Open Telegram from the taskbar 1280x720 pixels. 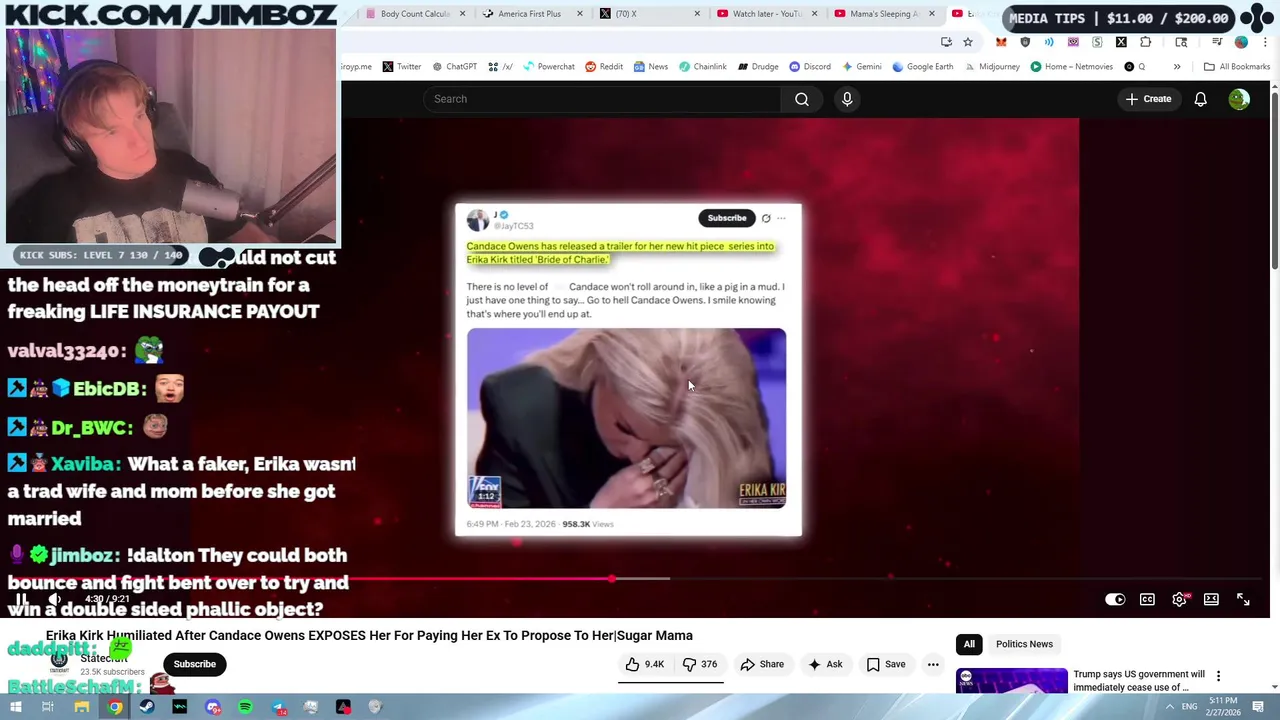pos(278,707)
